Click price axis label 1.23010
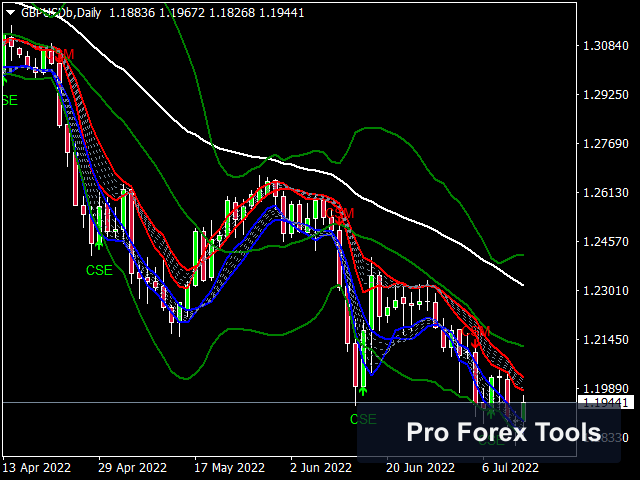Viewport: 640px width, 480px height. [x=606, y=291]
